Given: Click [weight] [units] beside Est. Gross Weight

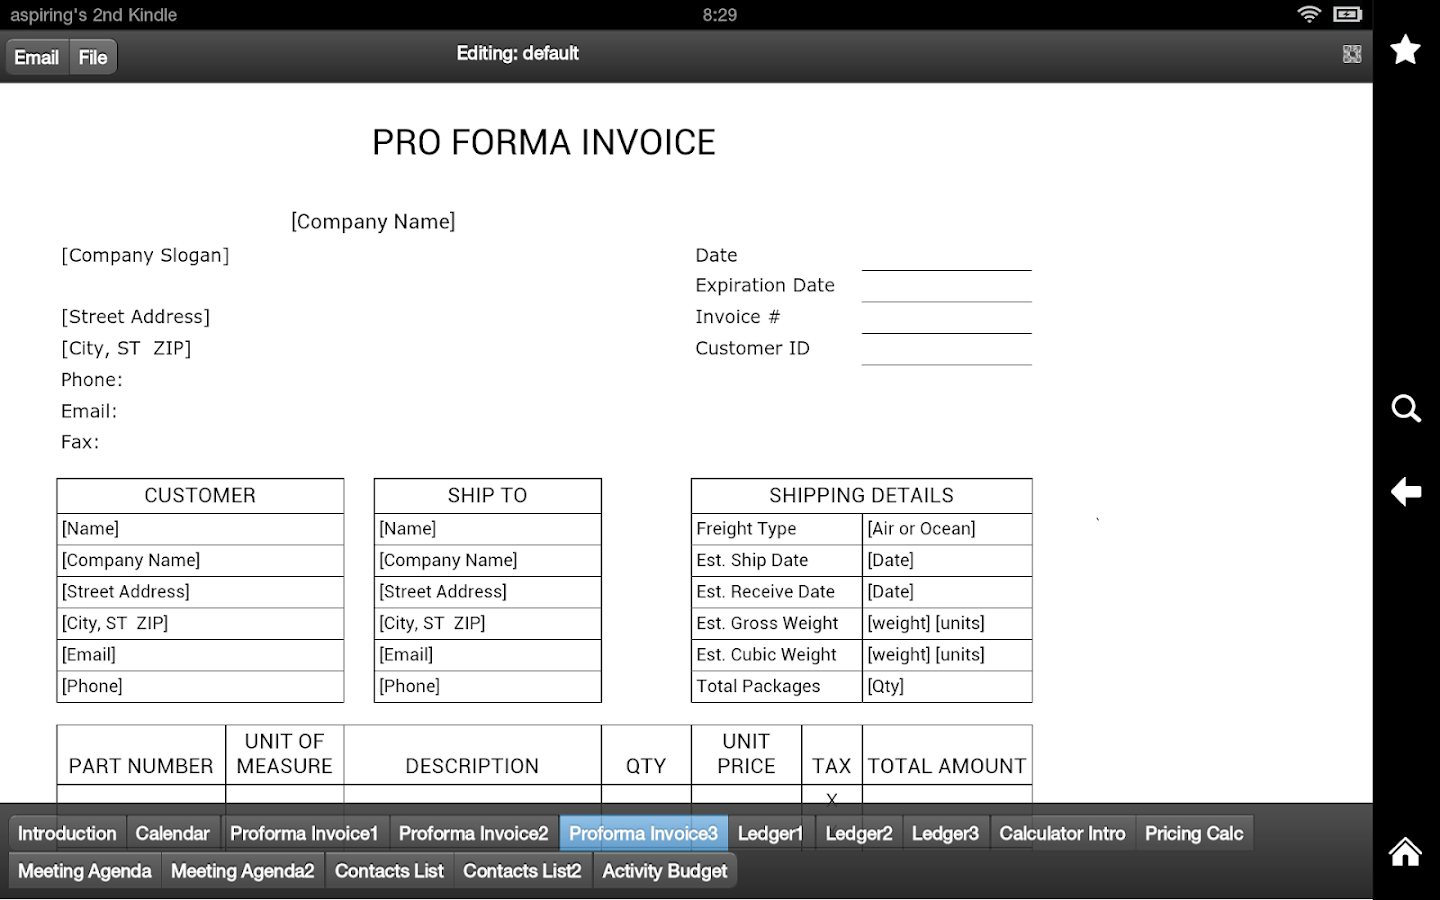Looking at the screenshot, I should [x=947, y=623].
